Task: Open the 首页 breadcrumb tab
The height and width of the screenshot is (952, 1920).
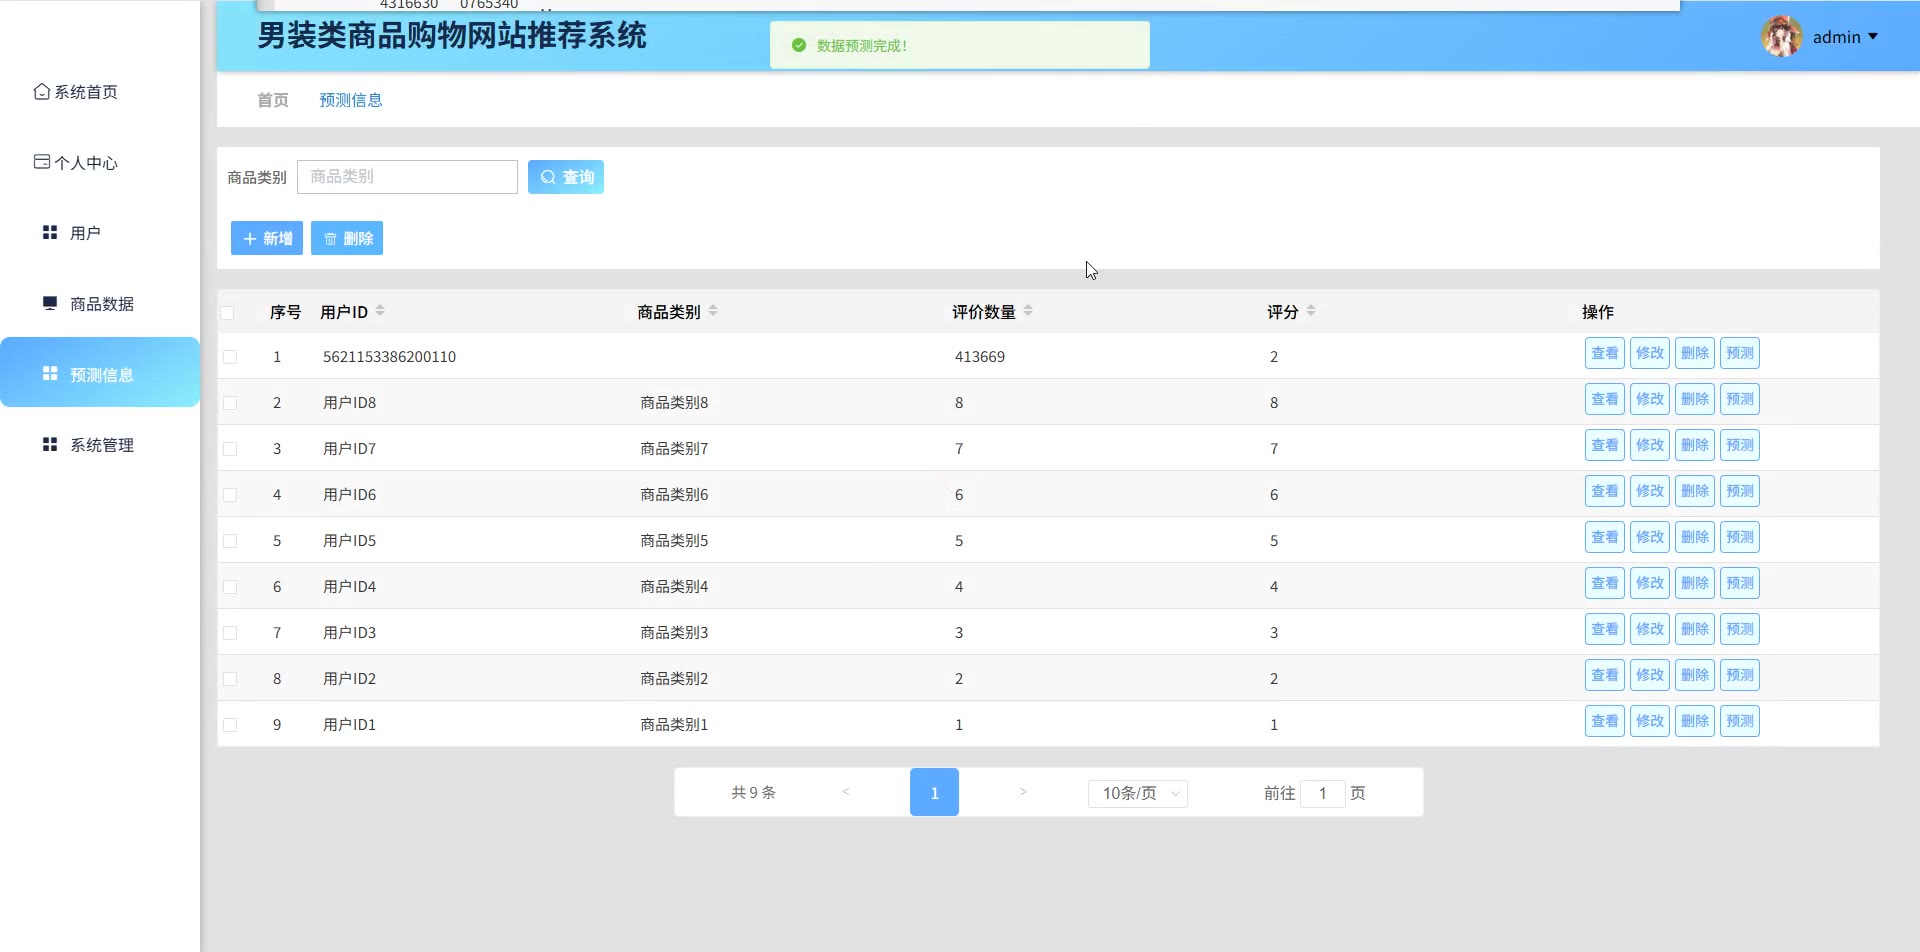Action: click(x=272, y=100)
